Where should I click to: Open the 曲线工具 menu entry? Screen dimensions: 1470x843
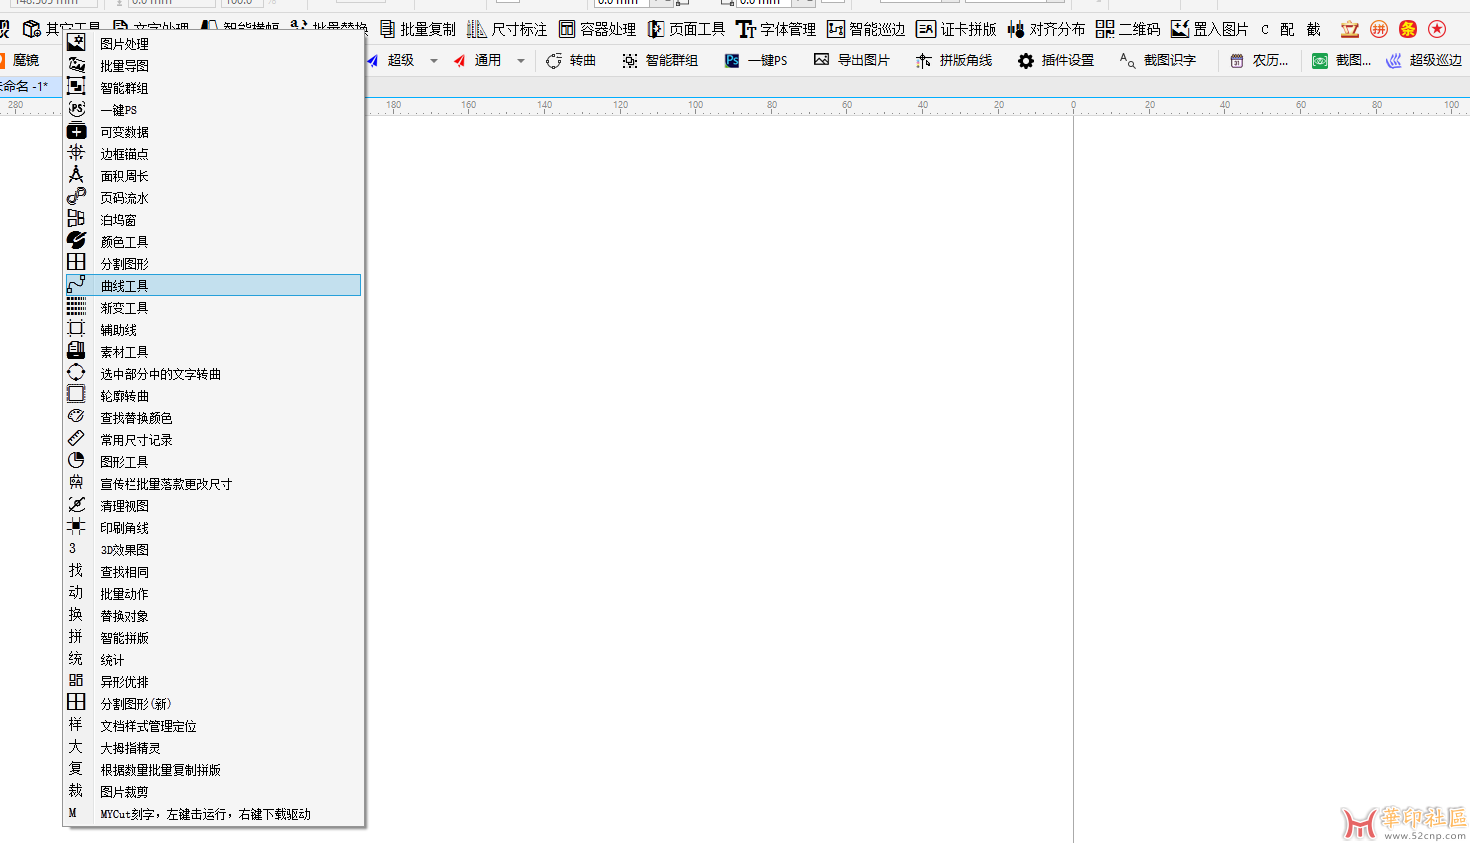[124, 286]
